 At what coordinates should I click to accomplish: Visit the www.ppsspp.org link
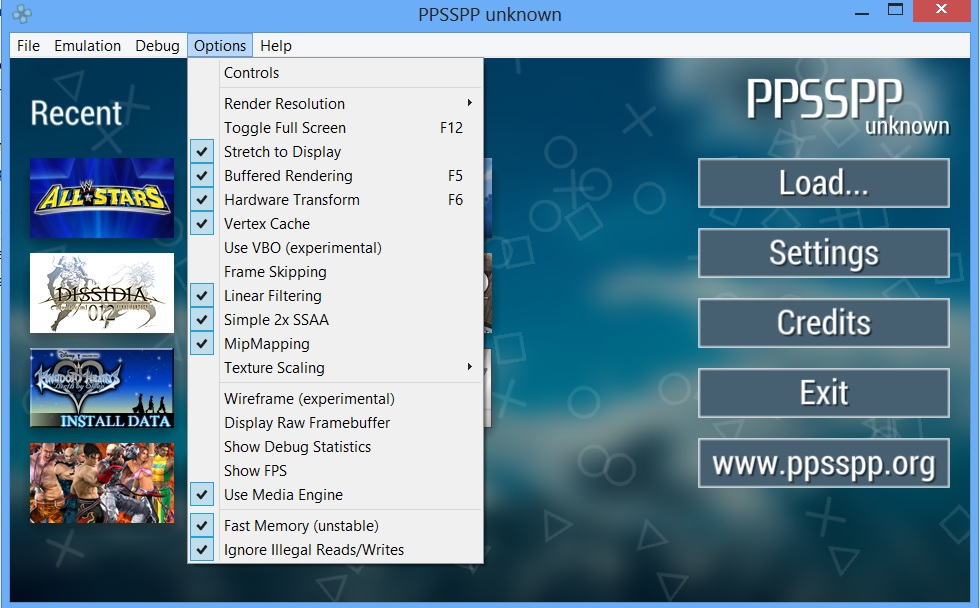tap(823, 463)
